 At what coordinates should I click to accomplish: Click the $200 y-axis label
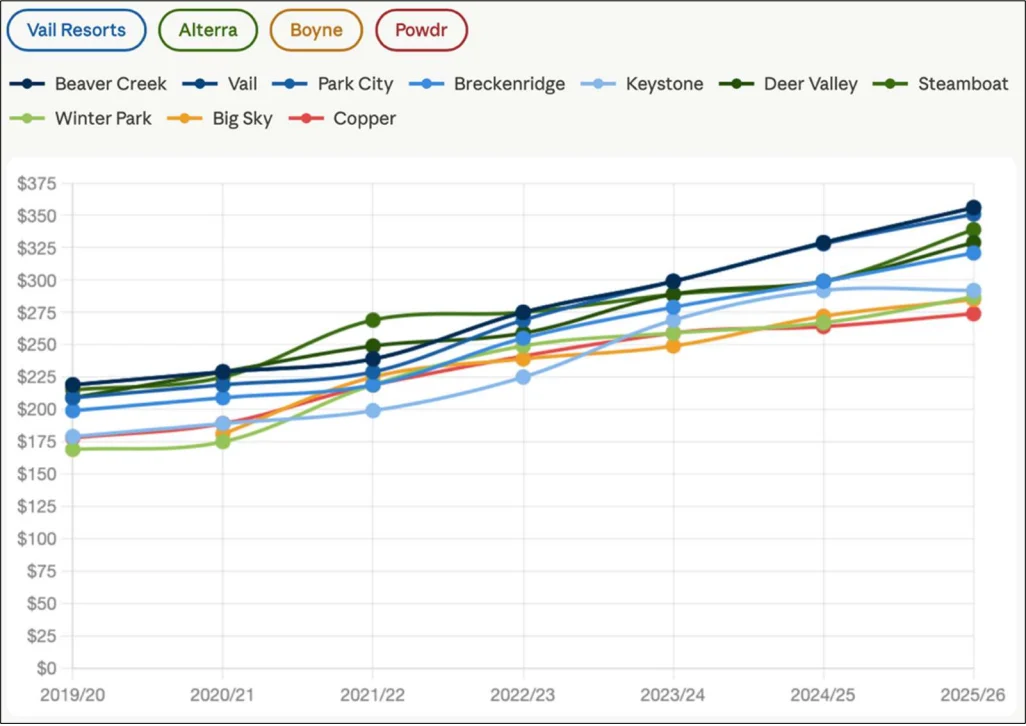(x=37, y=409)
